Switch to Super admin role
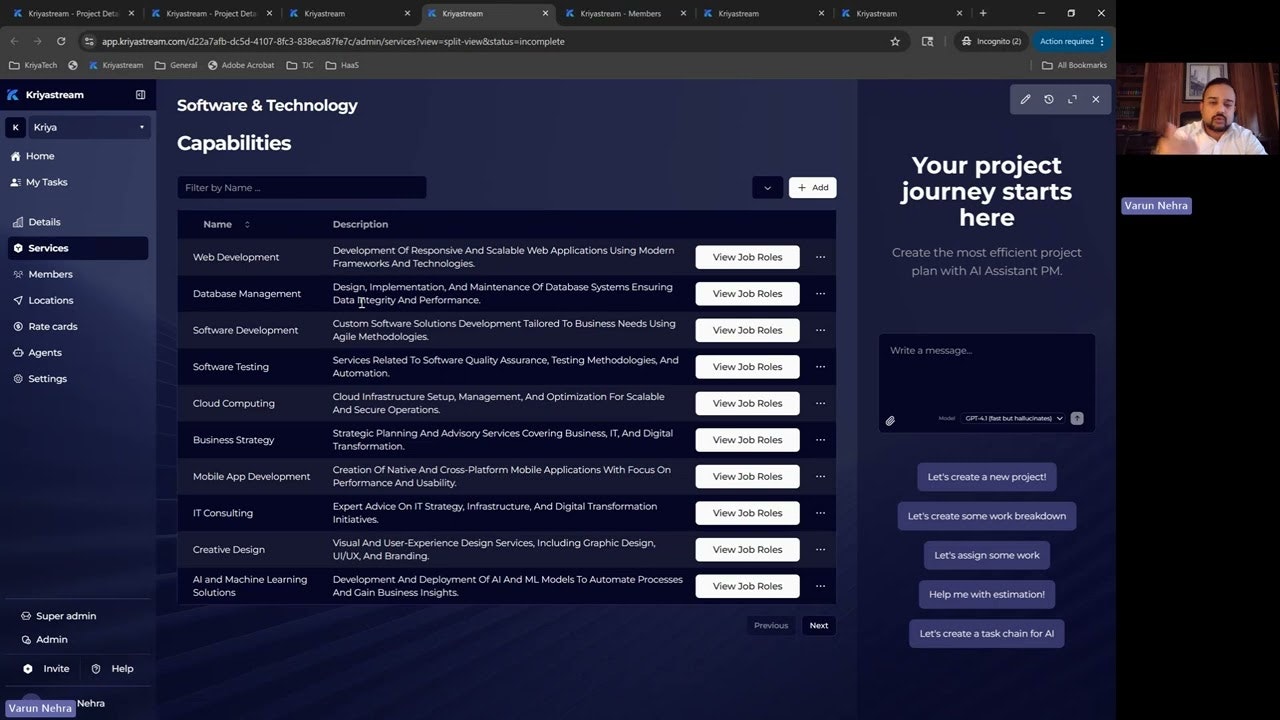Screen dimensions: 1280x720 coord(59,616)
